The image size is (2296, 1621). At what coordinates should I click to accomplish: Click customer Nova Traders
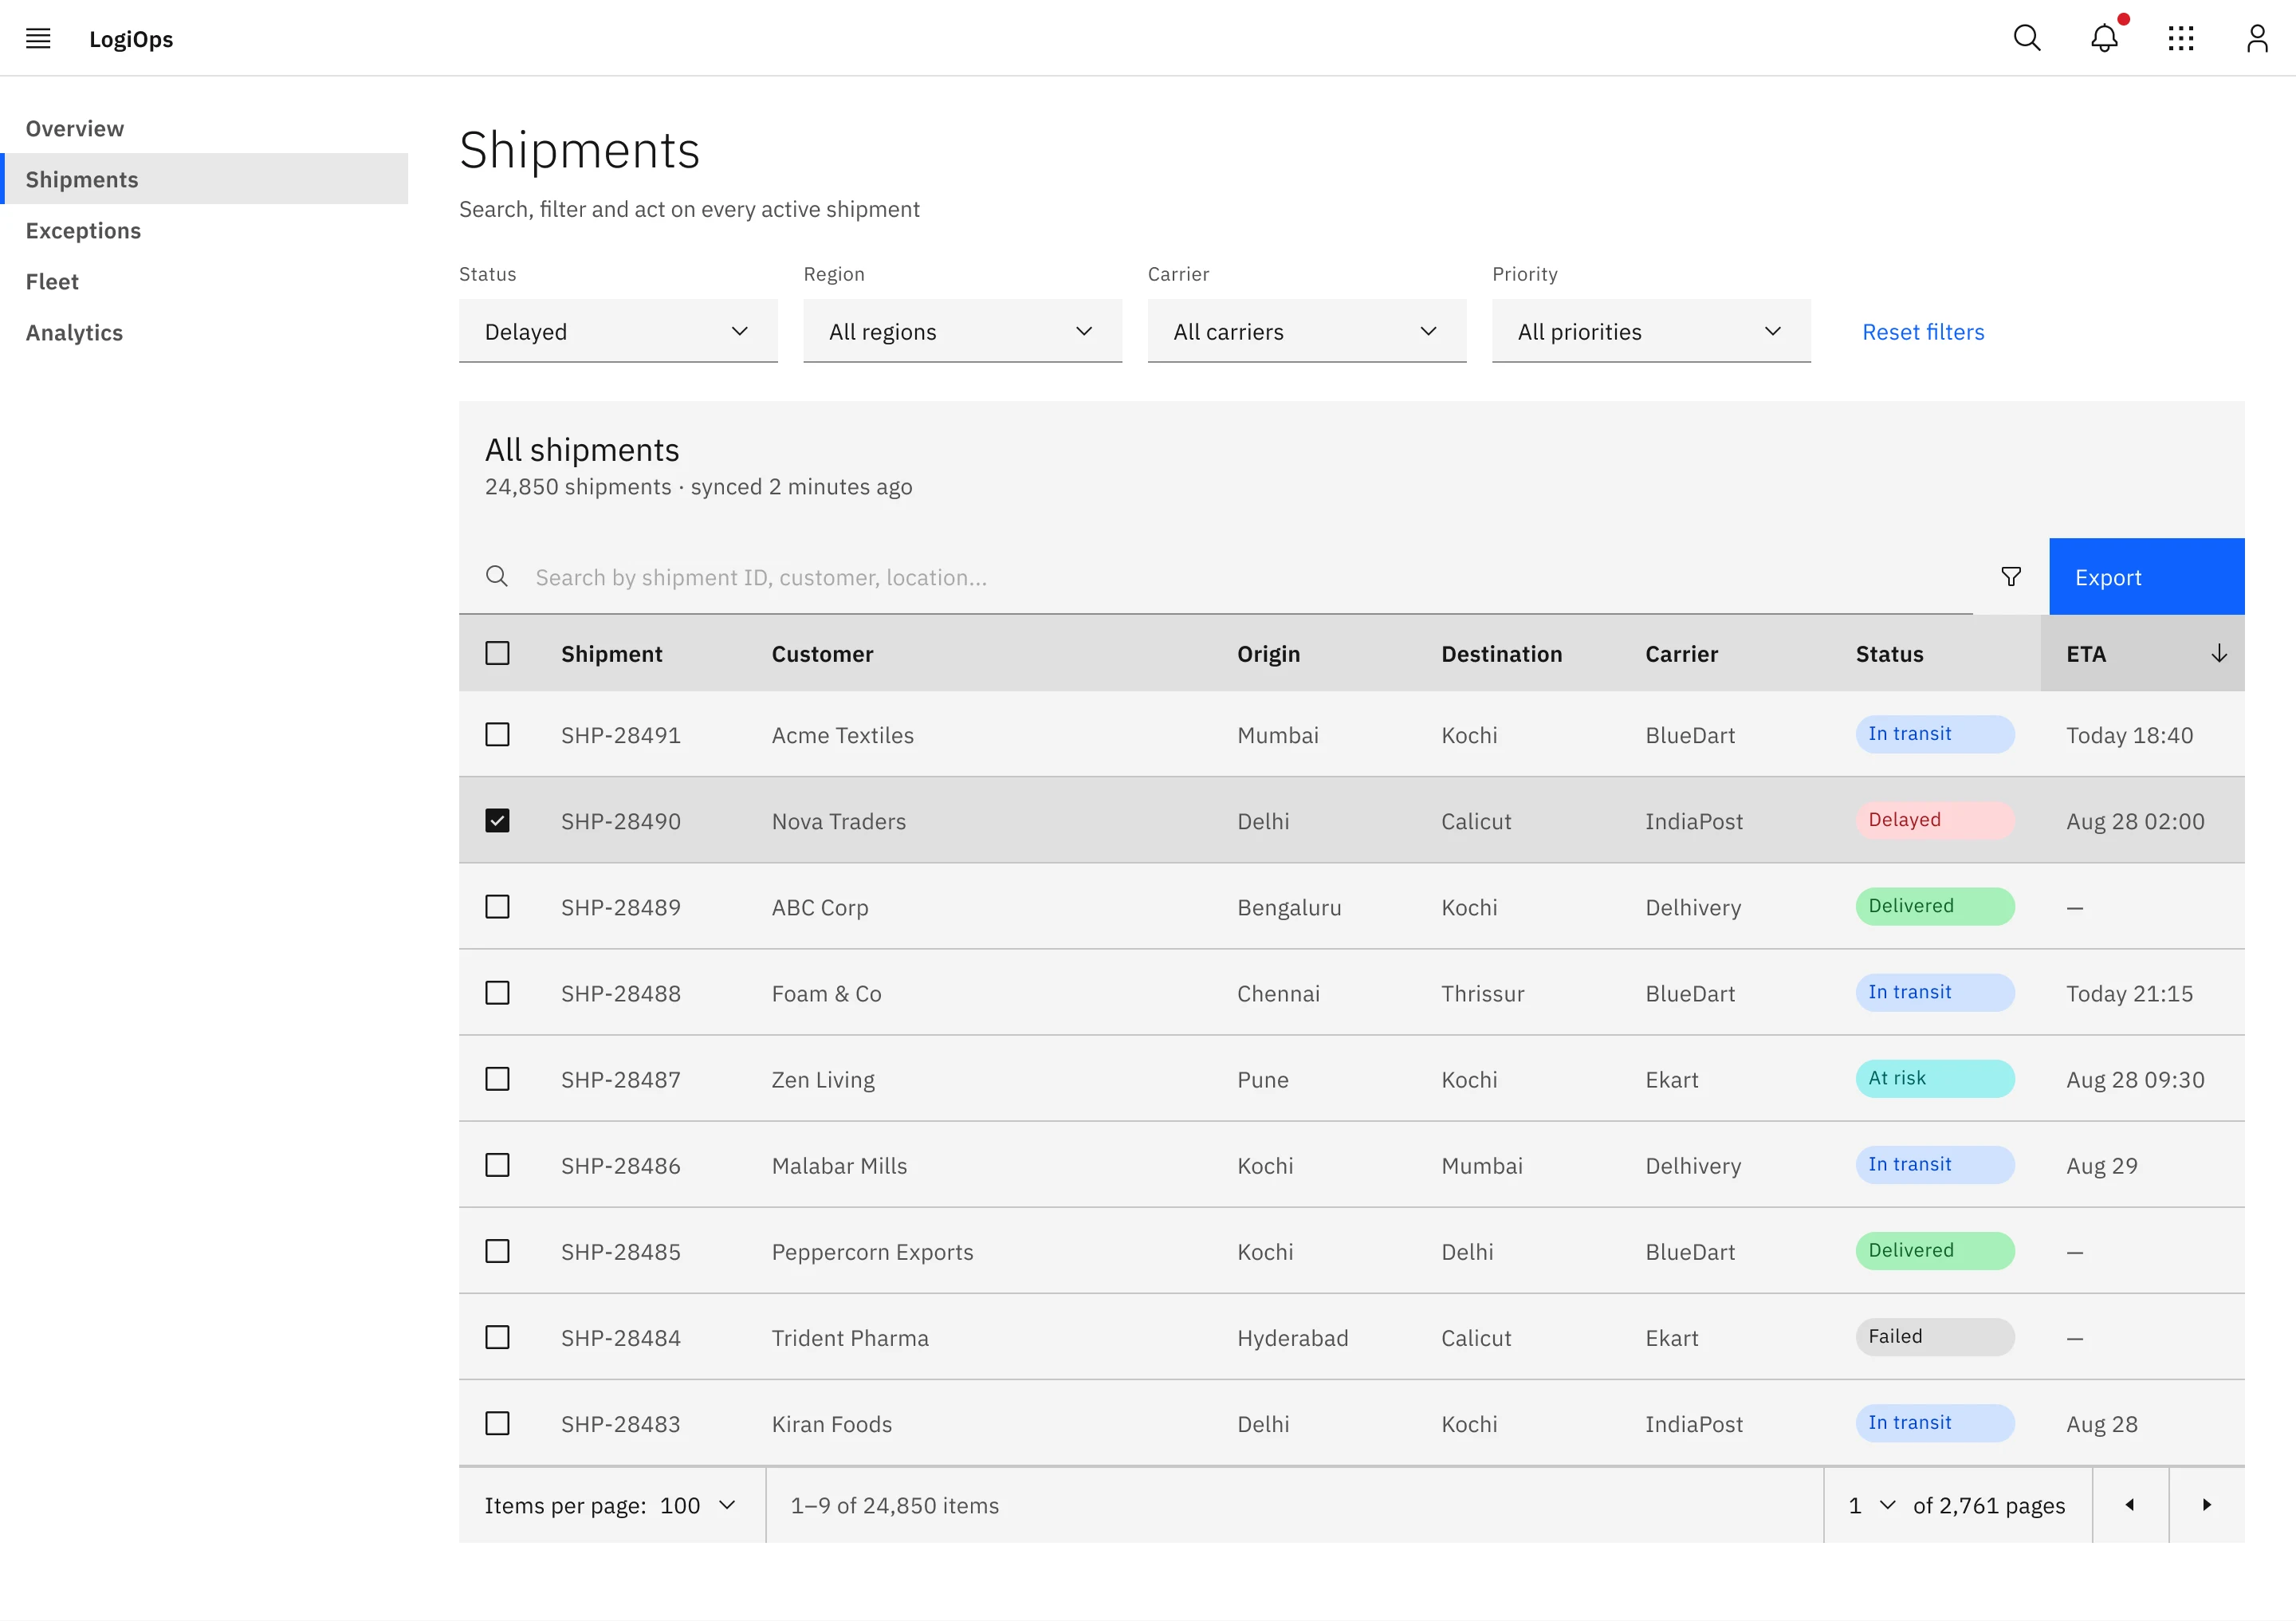[x=838, y=821]
